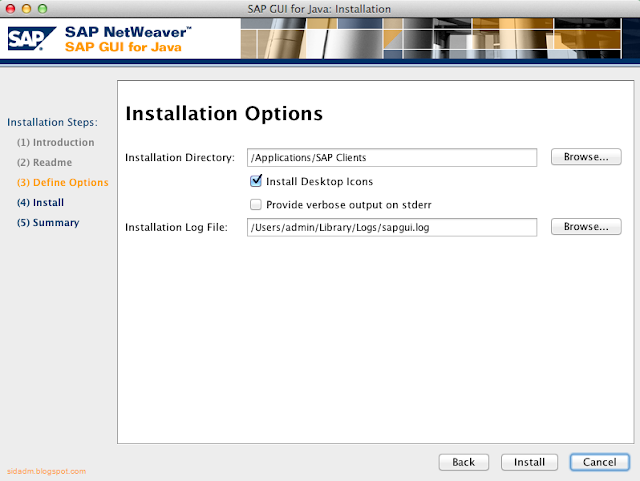
Task: Minimize the window with yellow button
Action: click(27, 9)
